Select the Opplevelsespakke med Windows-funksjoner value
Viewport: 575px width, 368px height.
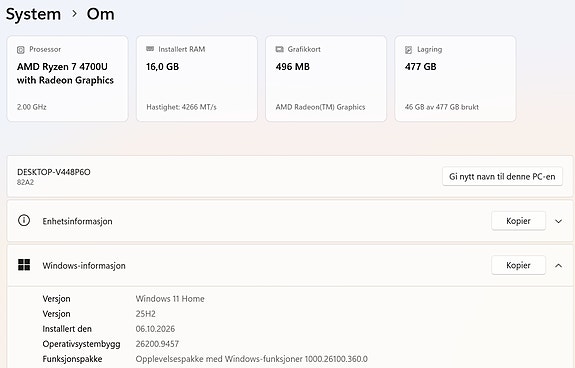click(252, 359)
